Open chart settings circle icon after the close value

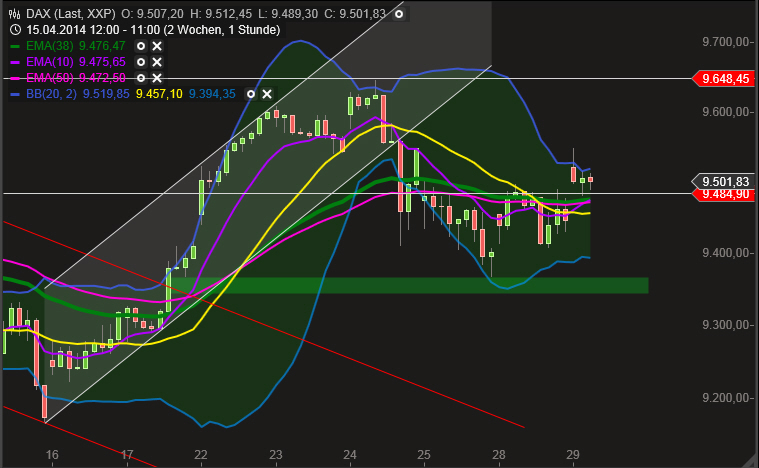click(399, 14)
